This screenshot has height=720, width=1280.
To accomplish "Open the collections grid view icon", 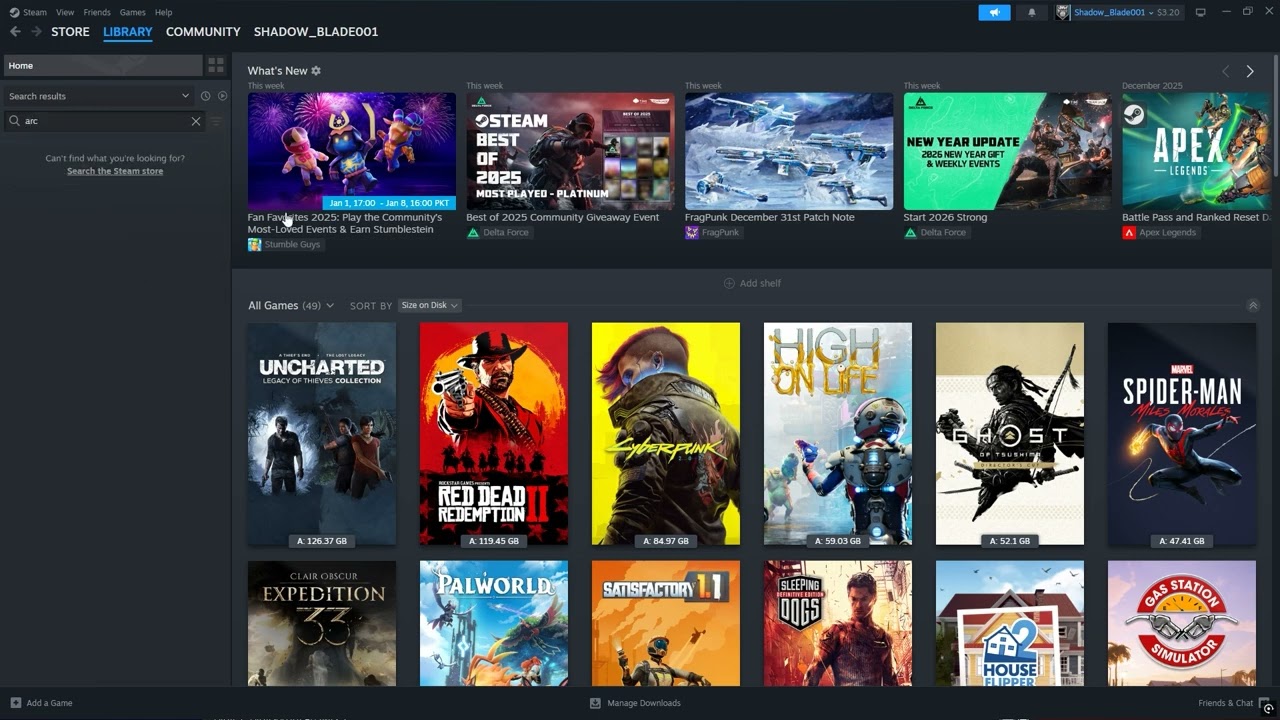I will pyautogui.click(x=215, y=65).
